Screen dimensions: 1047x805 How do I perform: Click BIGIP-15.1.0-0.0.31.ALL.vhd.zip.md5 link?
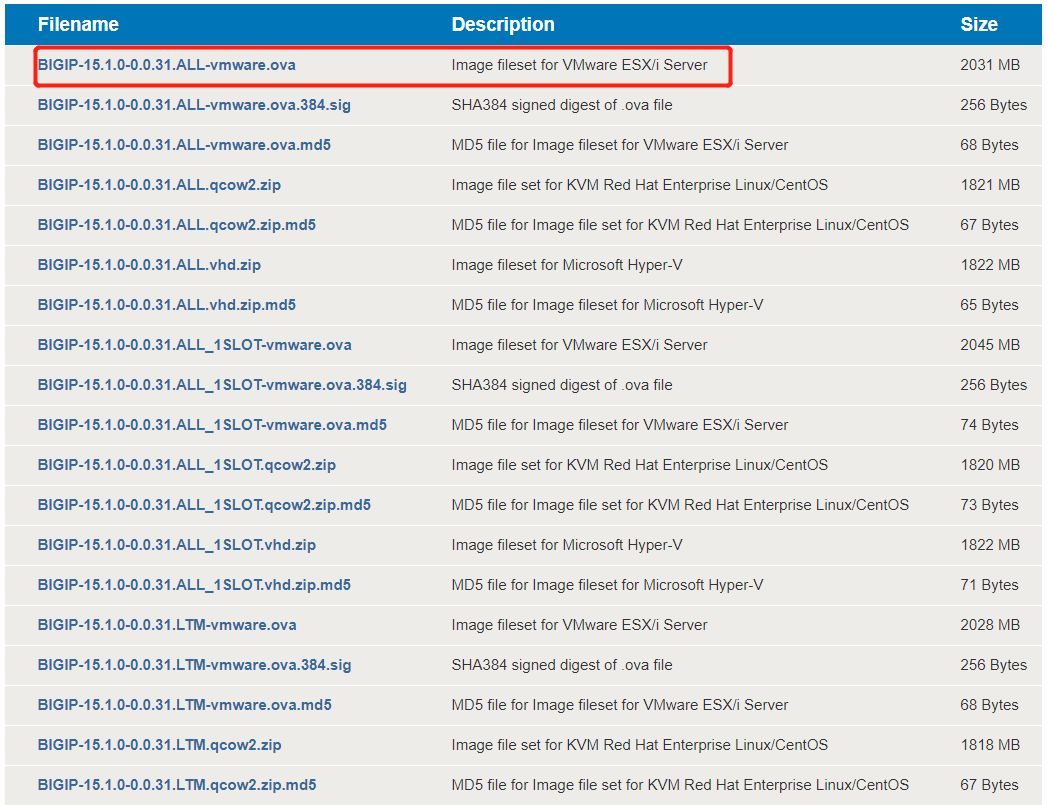tap(167, 305)
